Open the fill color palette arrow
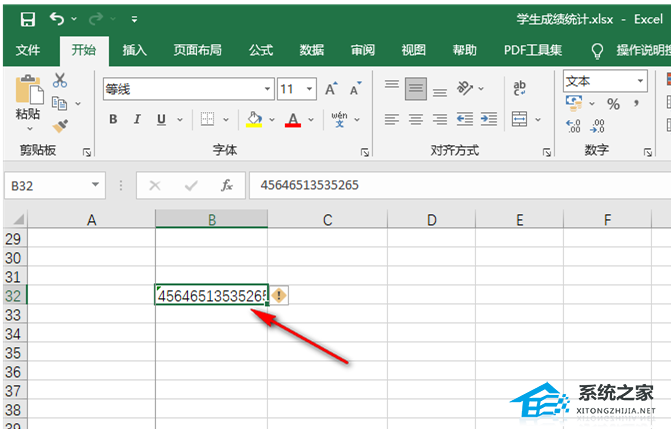The width and height of the screenshot is (671, 429). [272, 119]
